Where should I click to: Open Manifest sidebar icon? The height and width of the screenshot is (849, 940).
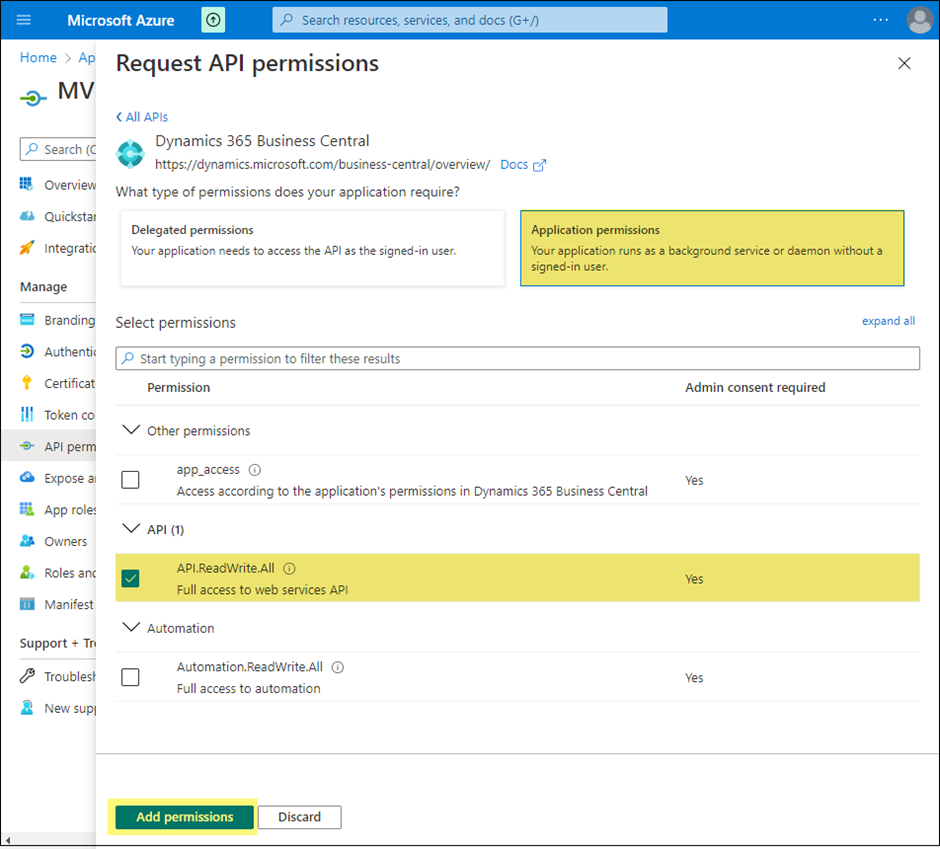27,604
